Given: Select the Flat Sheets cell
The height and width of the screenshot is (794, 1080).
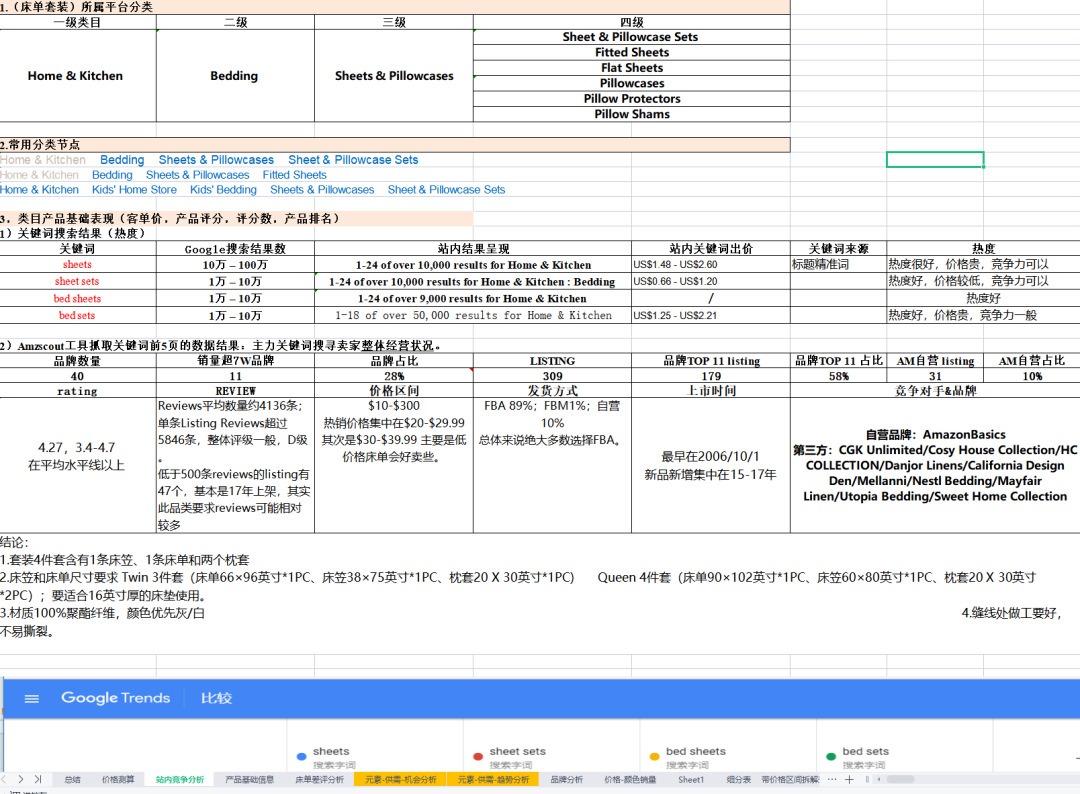Looking at the screenshot, I should point(632,67).
